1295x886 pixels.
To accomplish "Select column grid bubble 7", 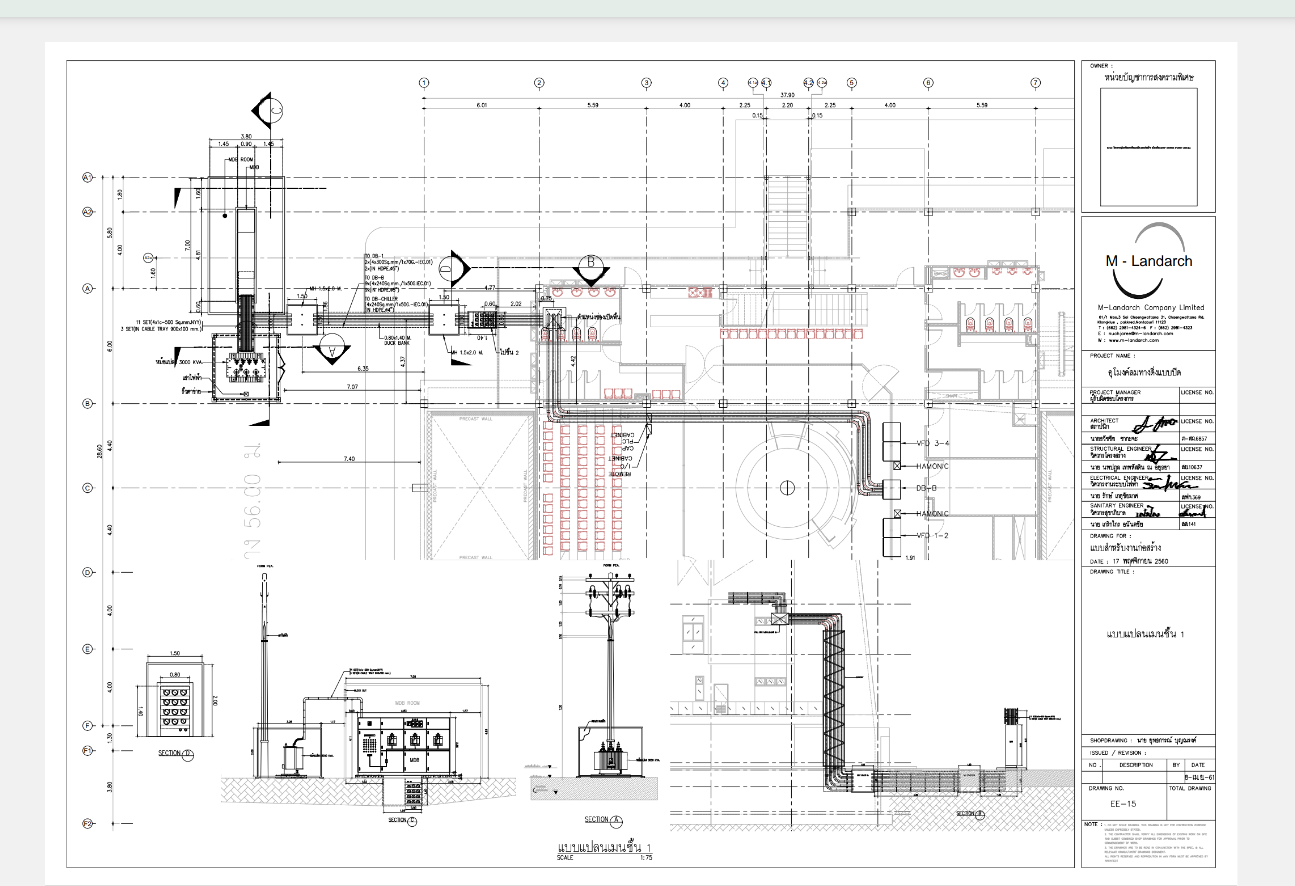I will pos(1036,83).
